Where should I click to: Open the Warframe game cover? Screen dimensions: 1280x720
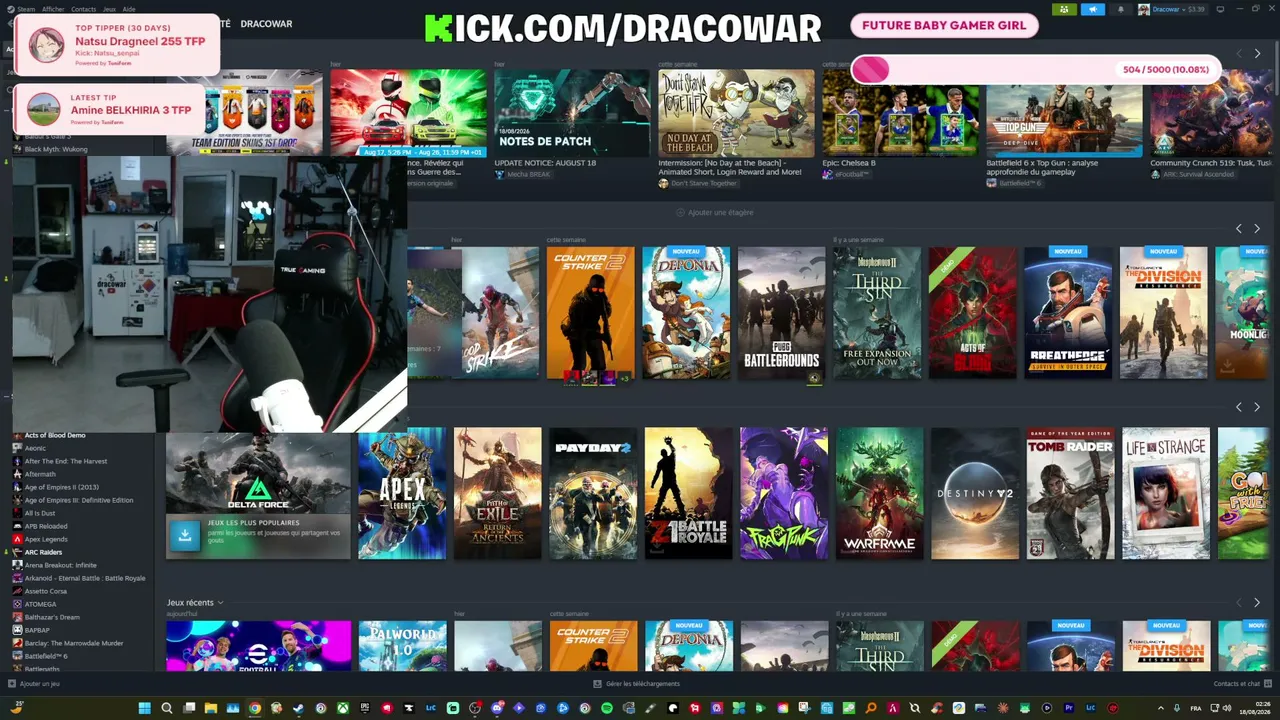click(880, 493)
